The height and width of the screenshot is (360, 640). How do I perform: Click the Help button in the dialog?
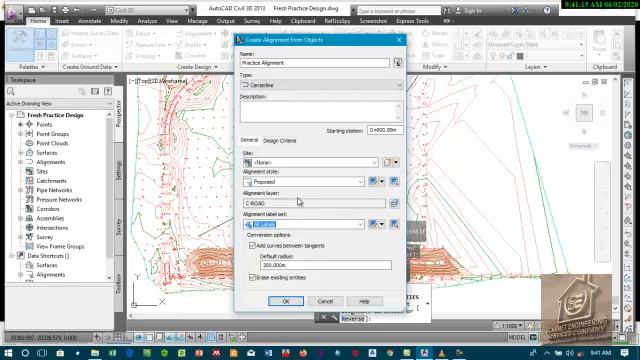pyautogui.click(x=364, y=301)
